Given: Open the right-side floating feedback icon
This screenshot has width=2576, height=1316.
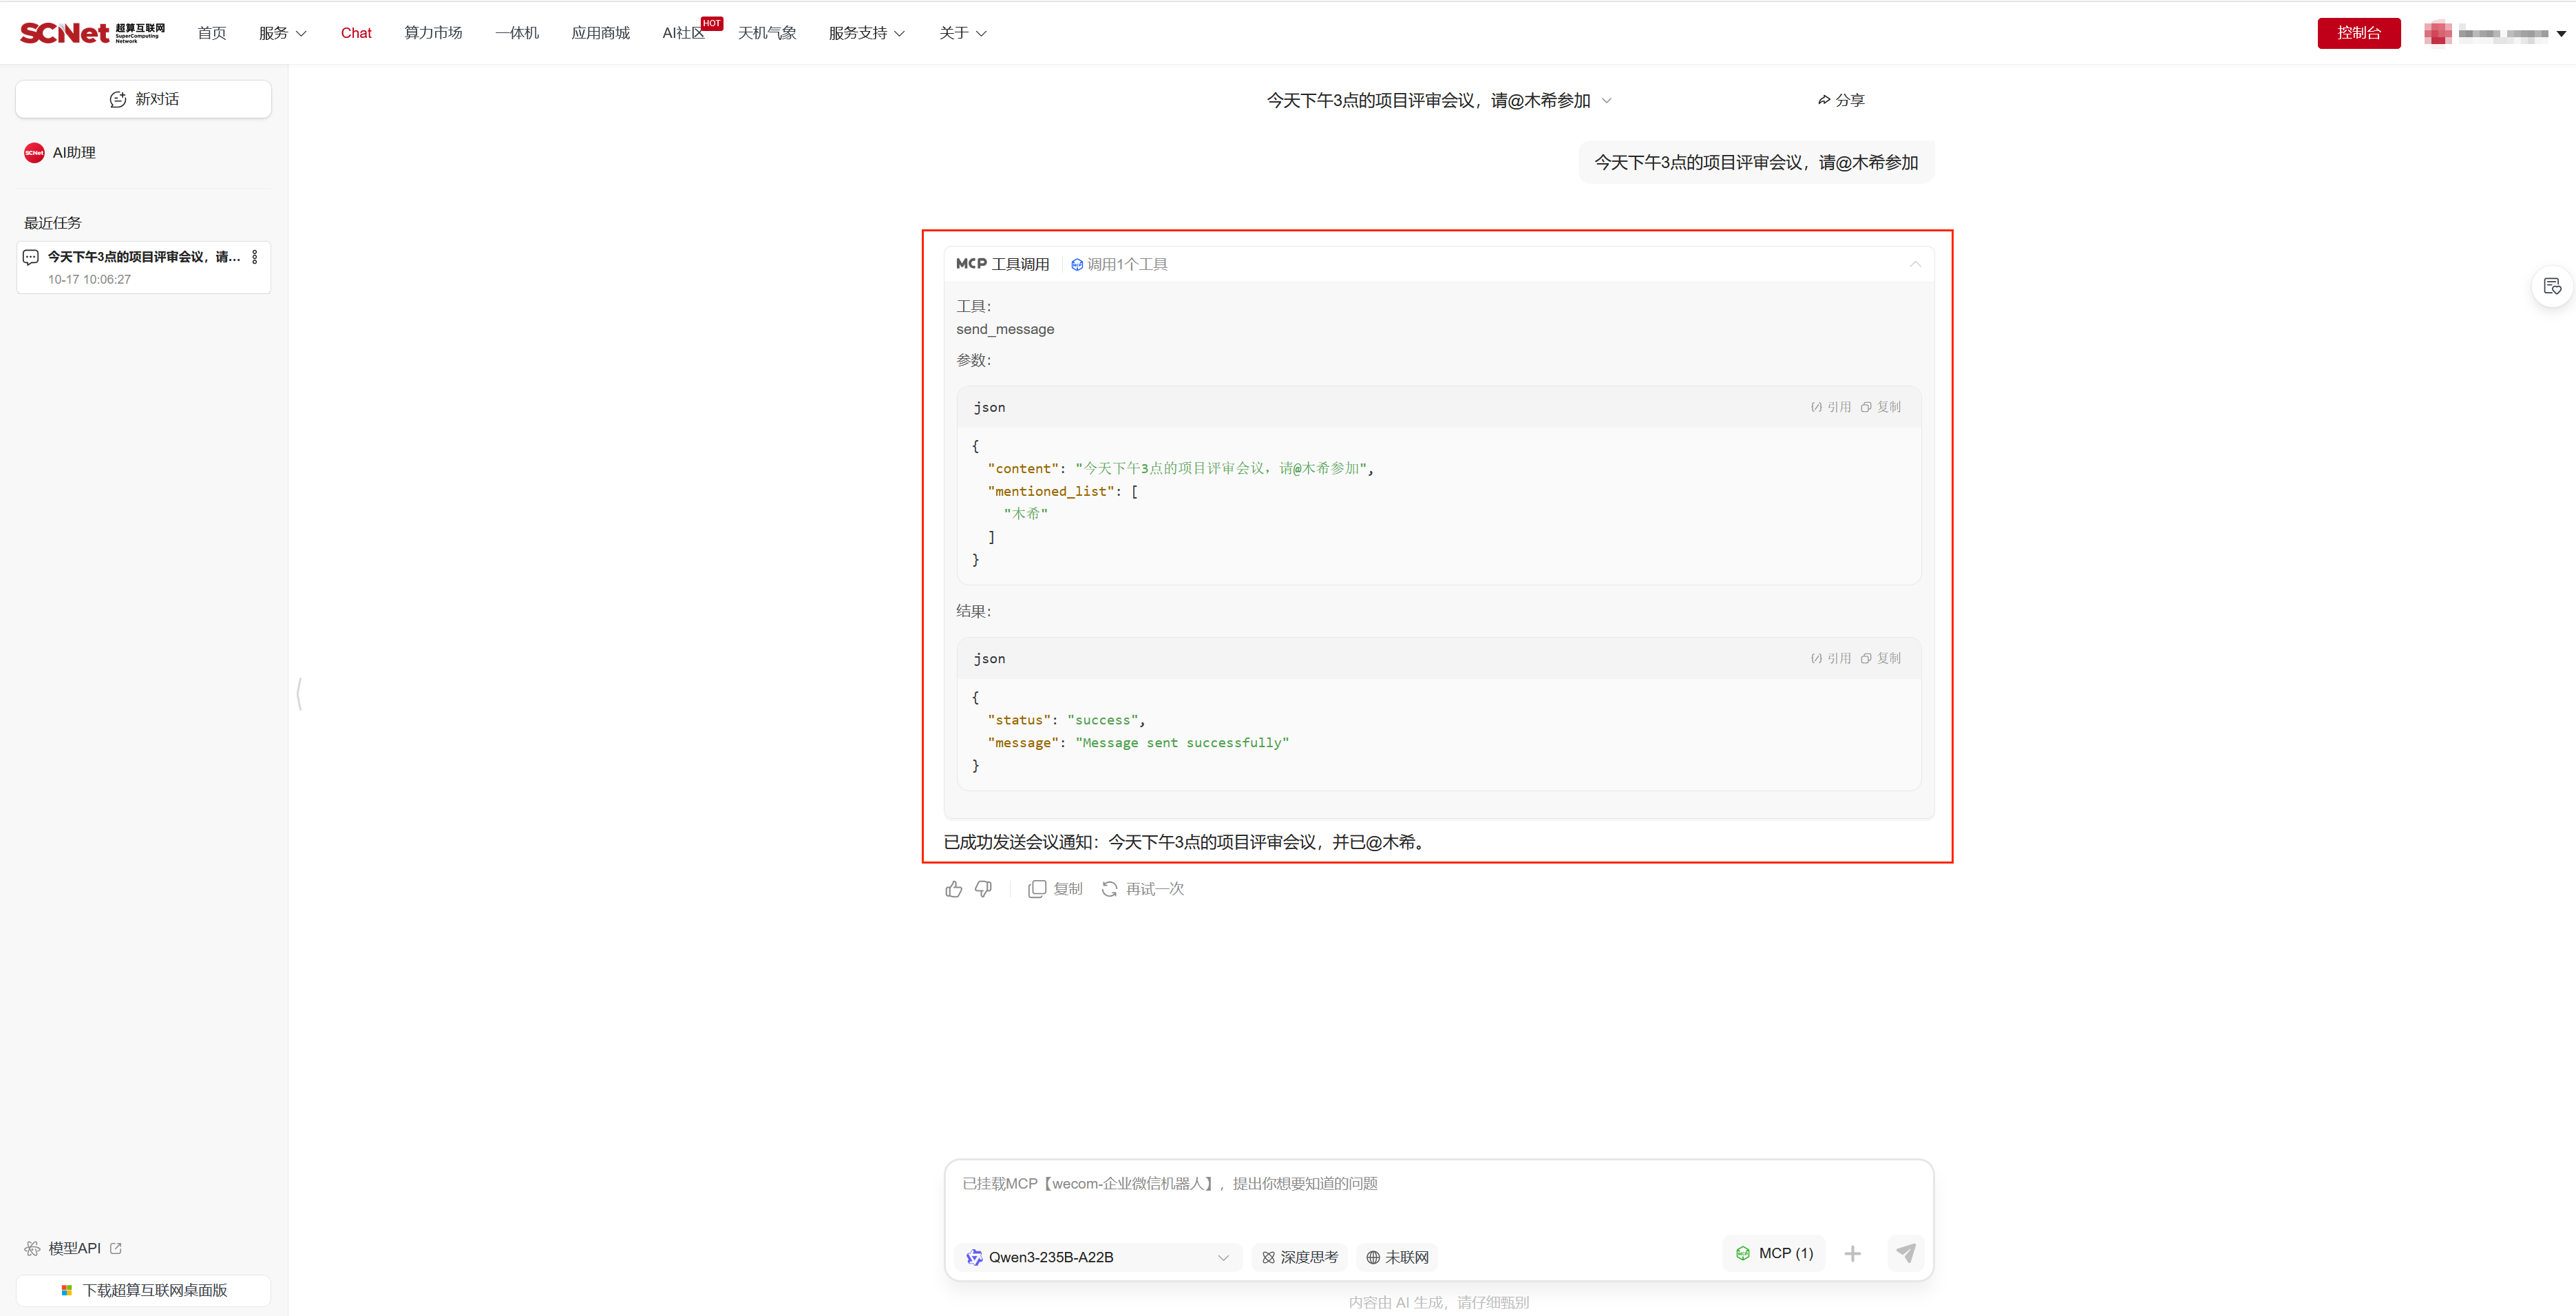Looking at the screenshot, I should (x=2552, y=287).
